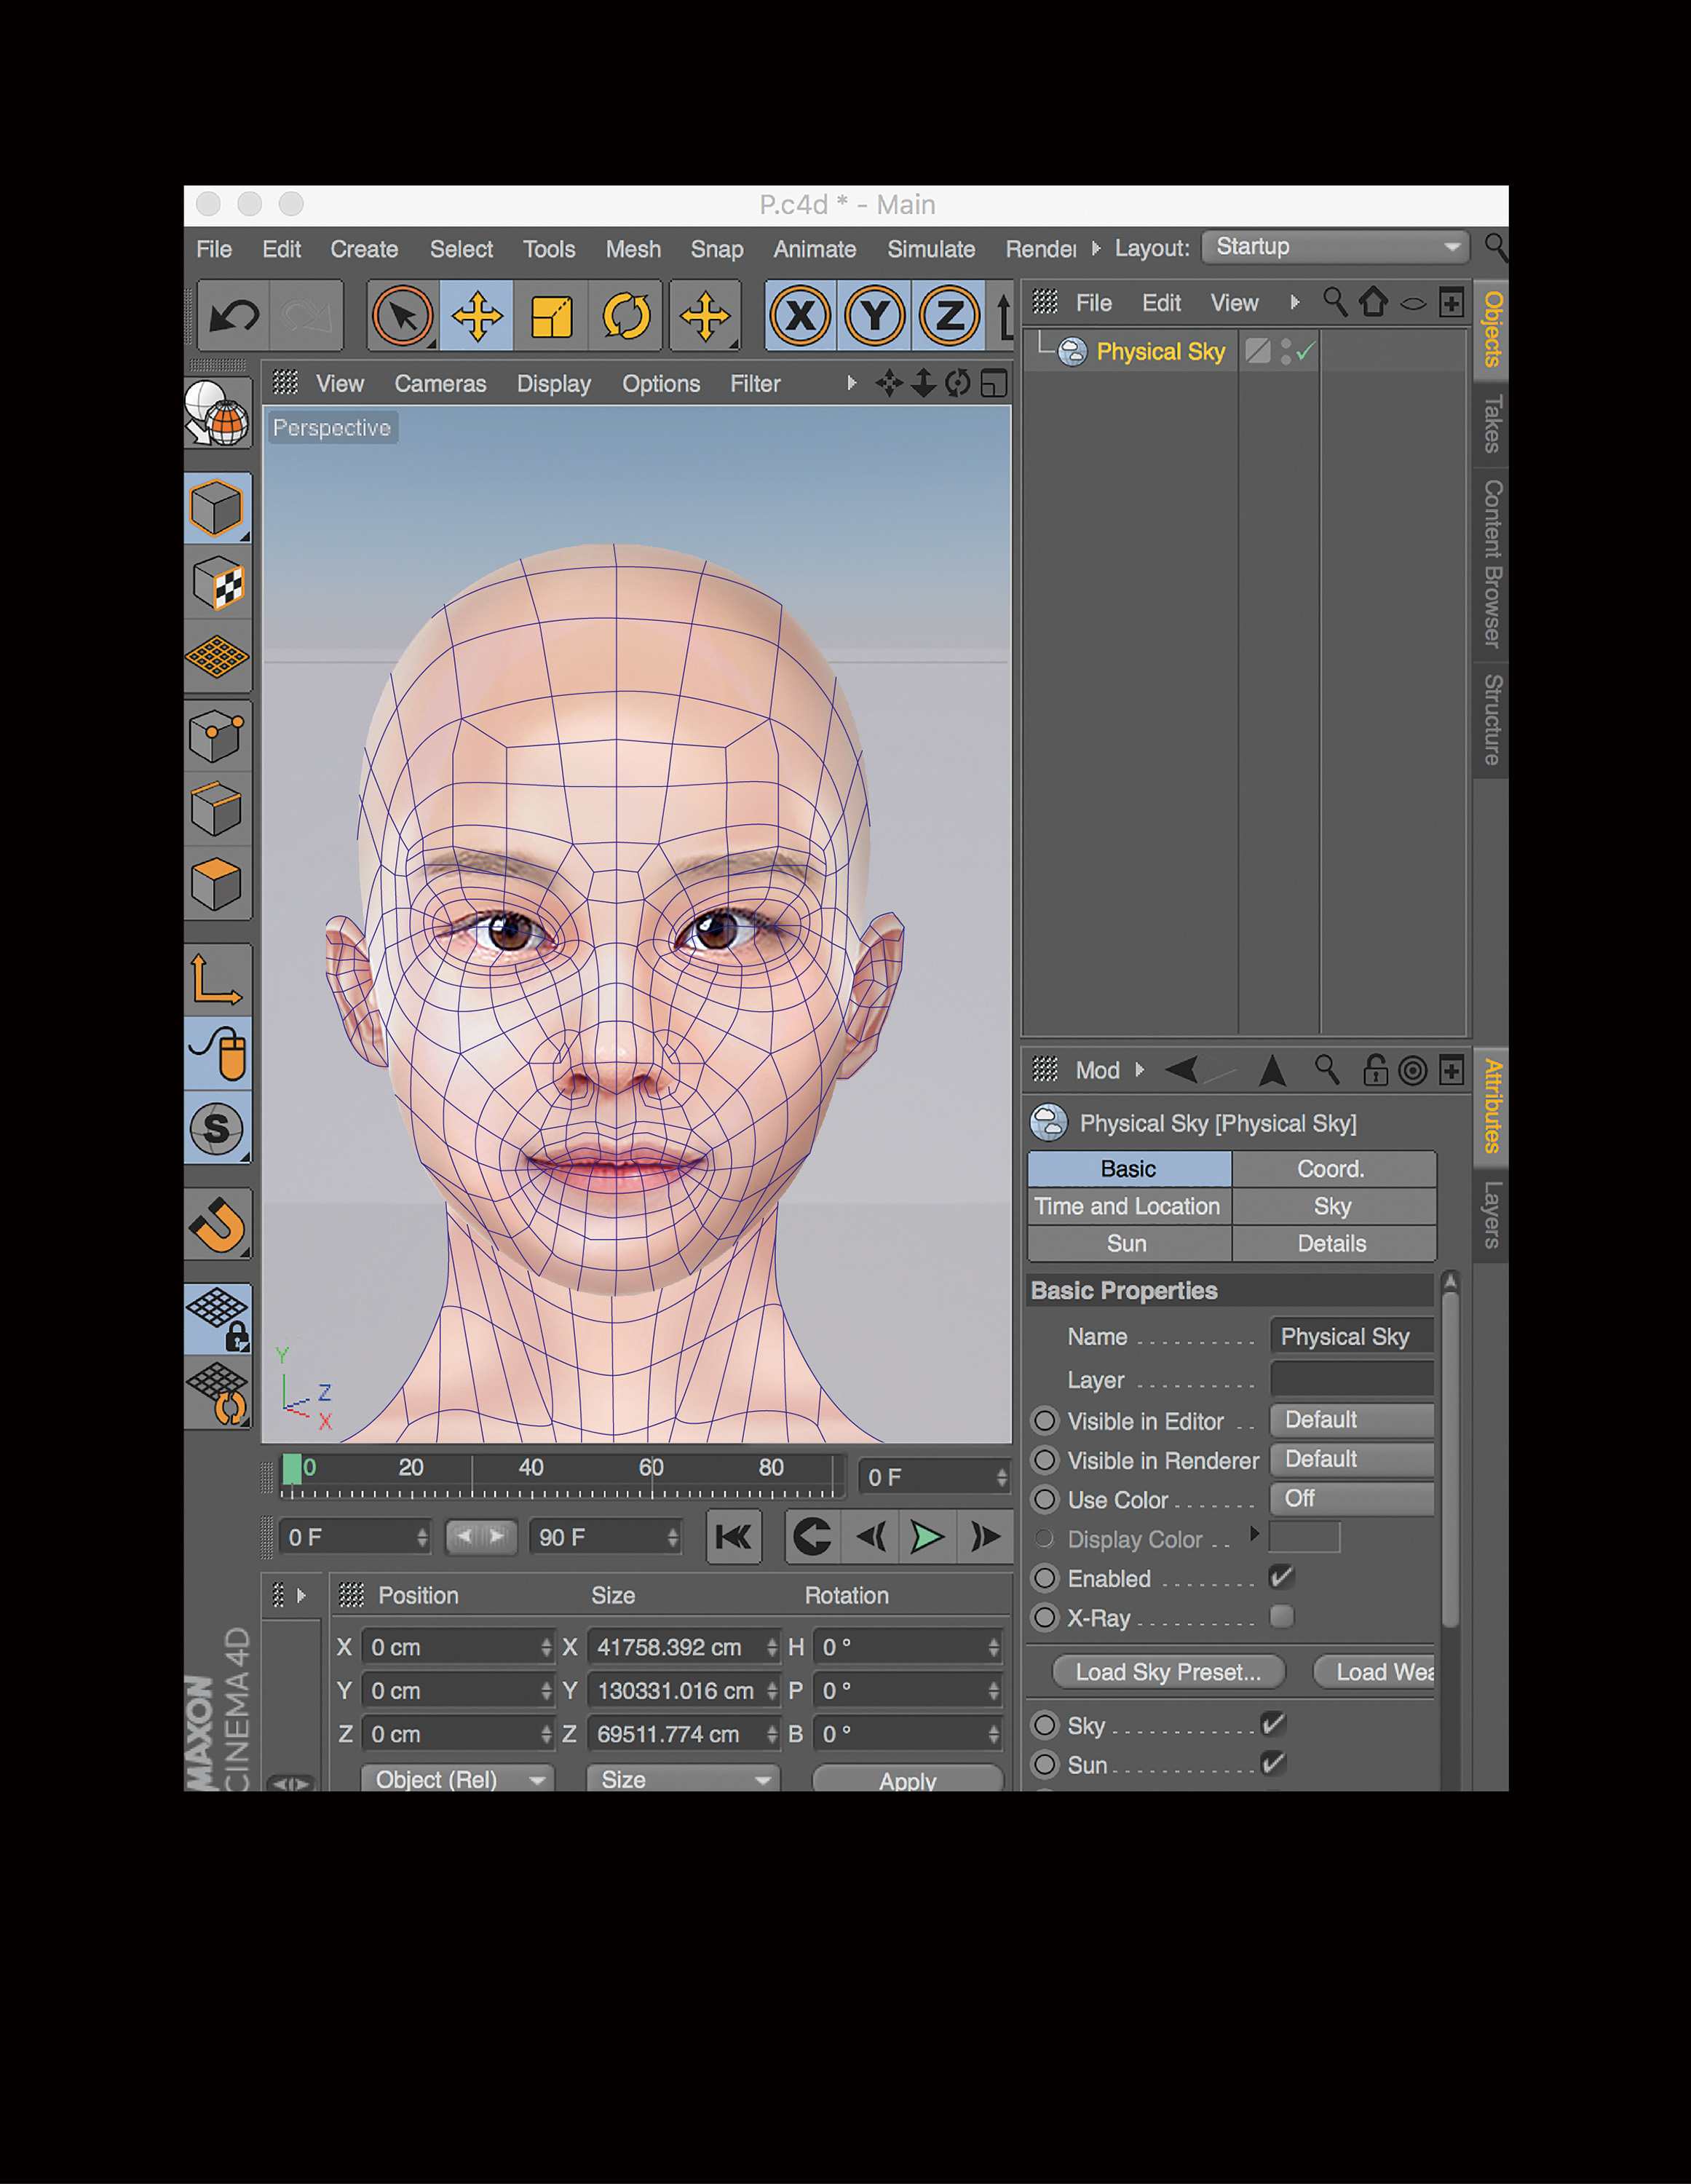The width and height of the screenshot is (1691, 2184).
Task: Open the Layout Startup dropdown
Action: pos(1335,247)
